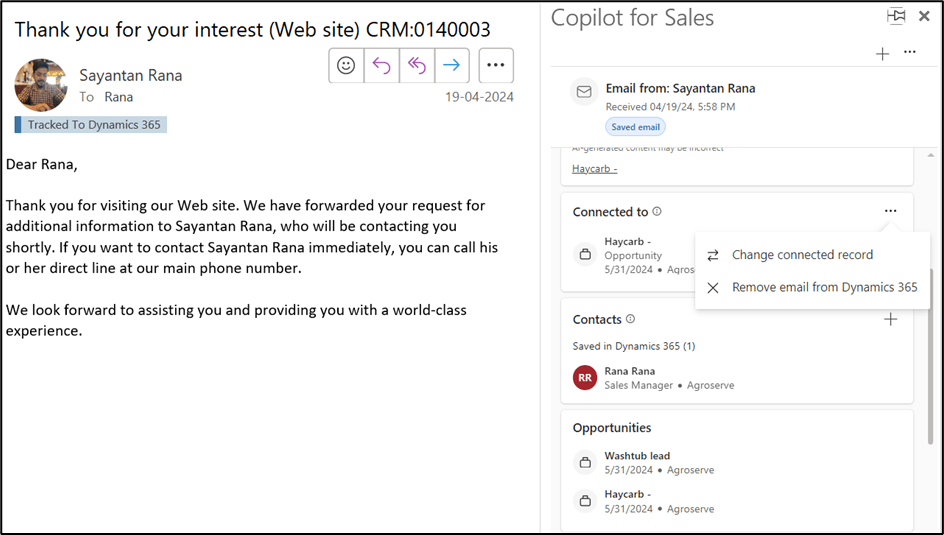Screen dimensions: 944x535
Task: Click the Connected to info icon
Action: point(657,212)
